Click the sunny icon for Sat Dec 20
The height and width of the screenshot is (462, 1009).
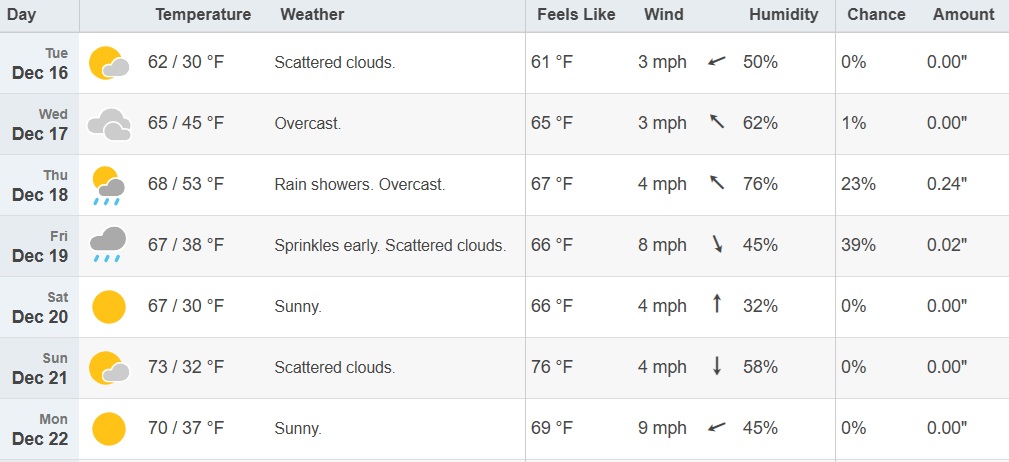pos(109,306)
